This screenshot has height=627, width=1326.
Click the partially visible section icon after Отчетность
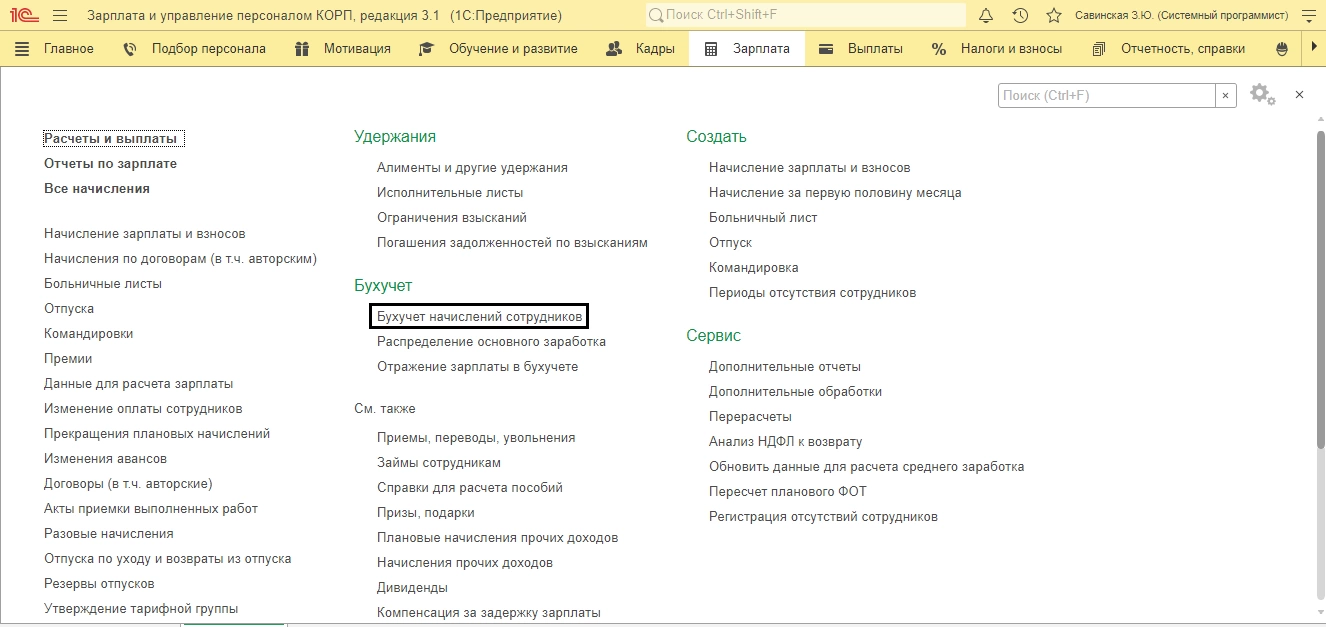coord(1283,49)
